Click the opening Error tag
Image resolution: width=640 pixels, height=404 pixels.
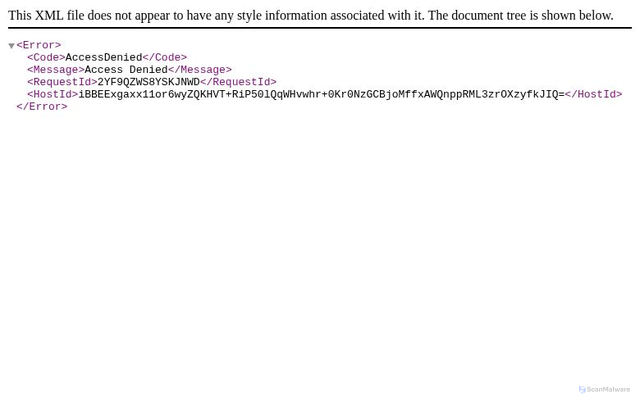pos(38,45)
